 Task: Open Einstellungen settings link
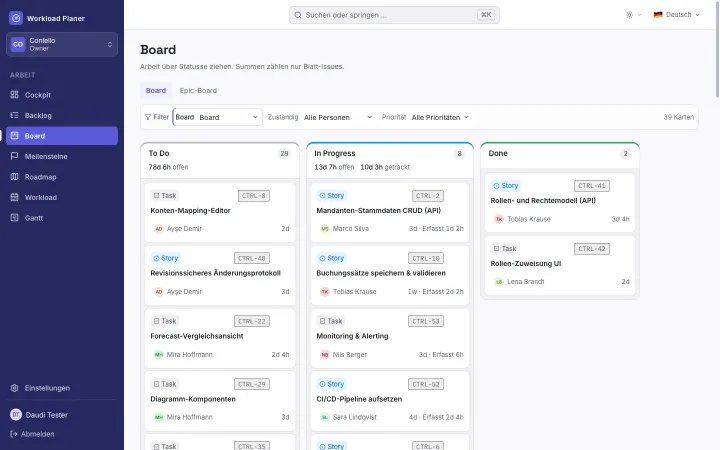coord(62,388)
